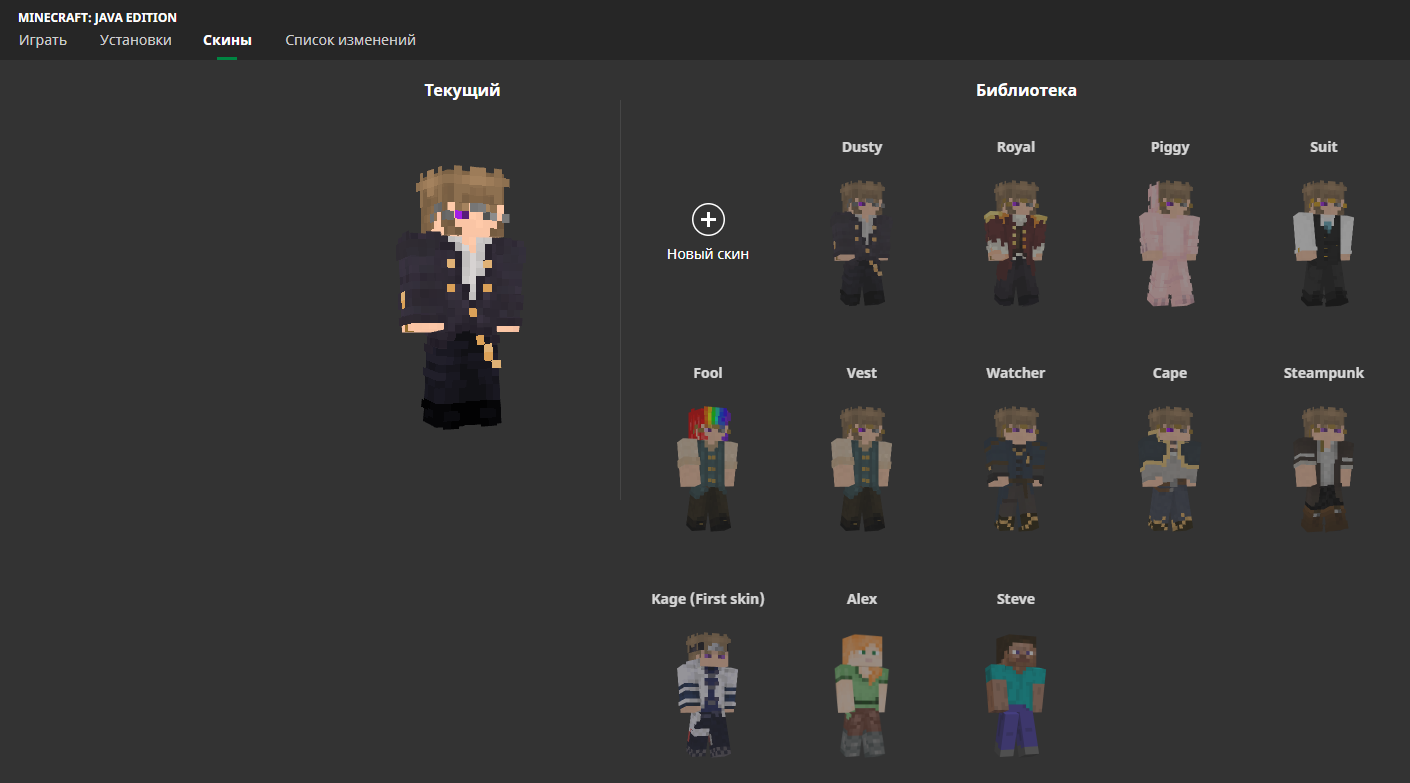Screen dimensions: 1410x783
Task: Select the Vest skin thumbnail
Action: pos(861,469)
